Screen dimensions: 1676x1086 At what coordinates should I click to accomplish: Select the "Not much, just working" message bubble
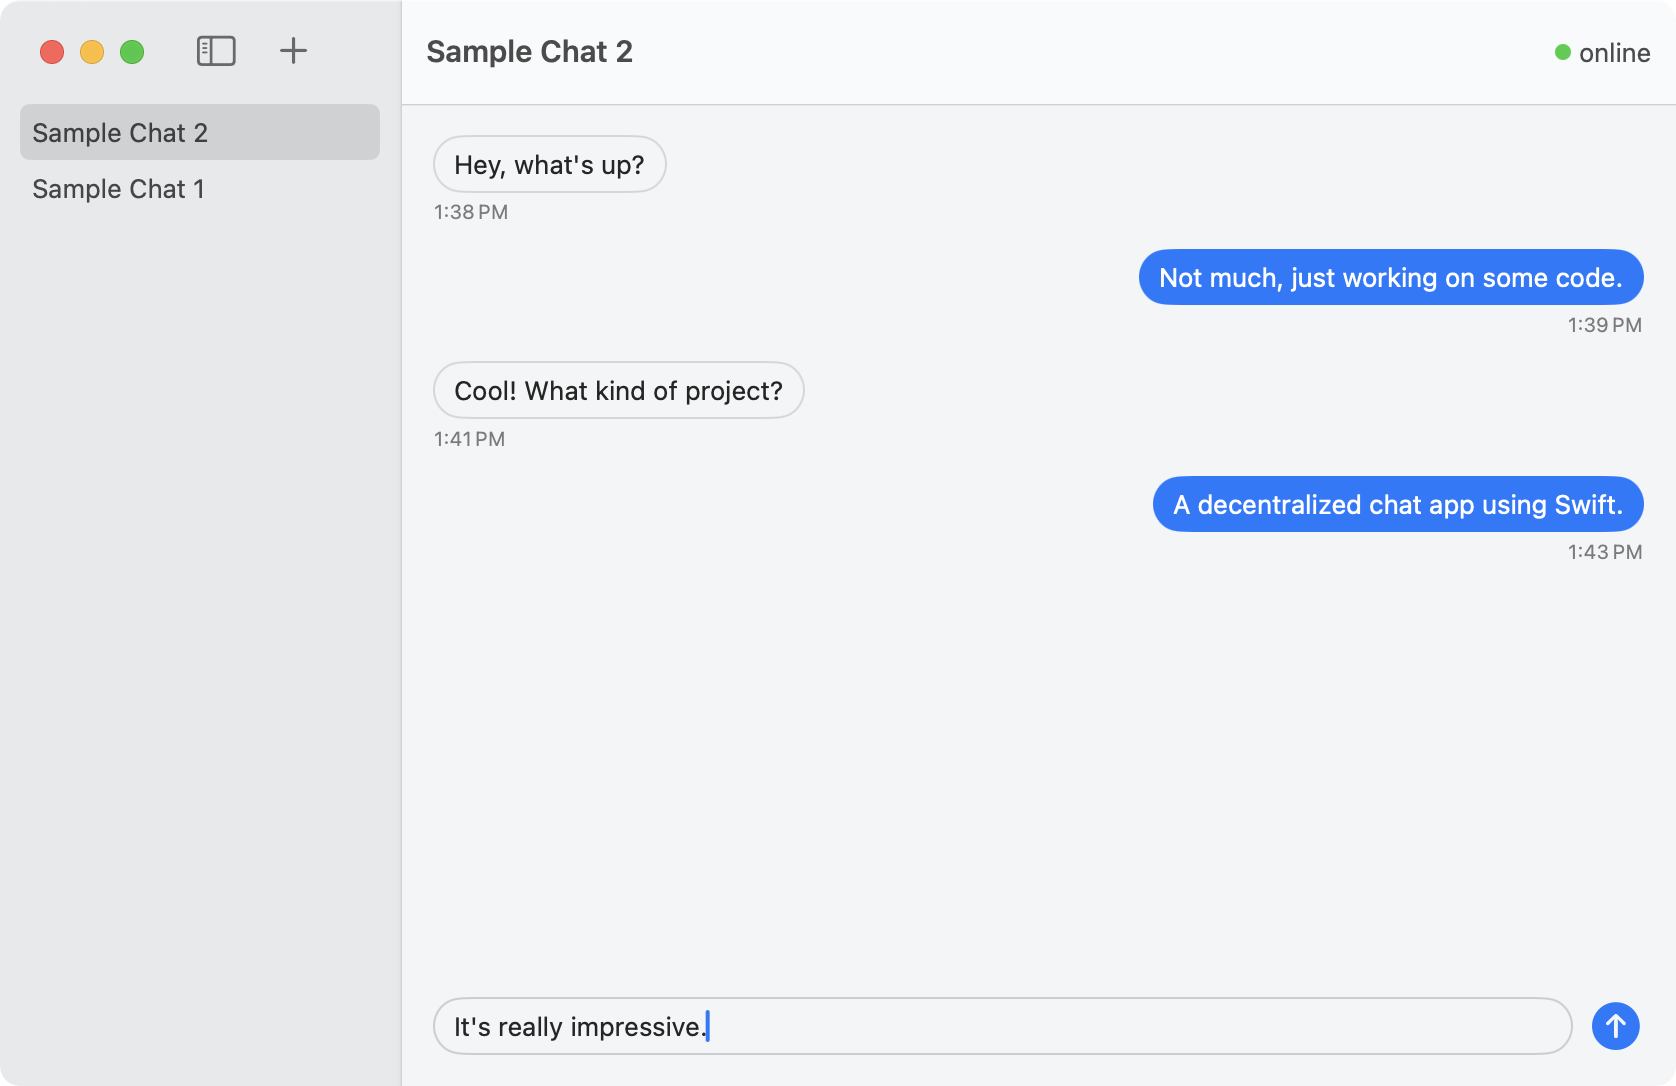coord(1390,278)
